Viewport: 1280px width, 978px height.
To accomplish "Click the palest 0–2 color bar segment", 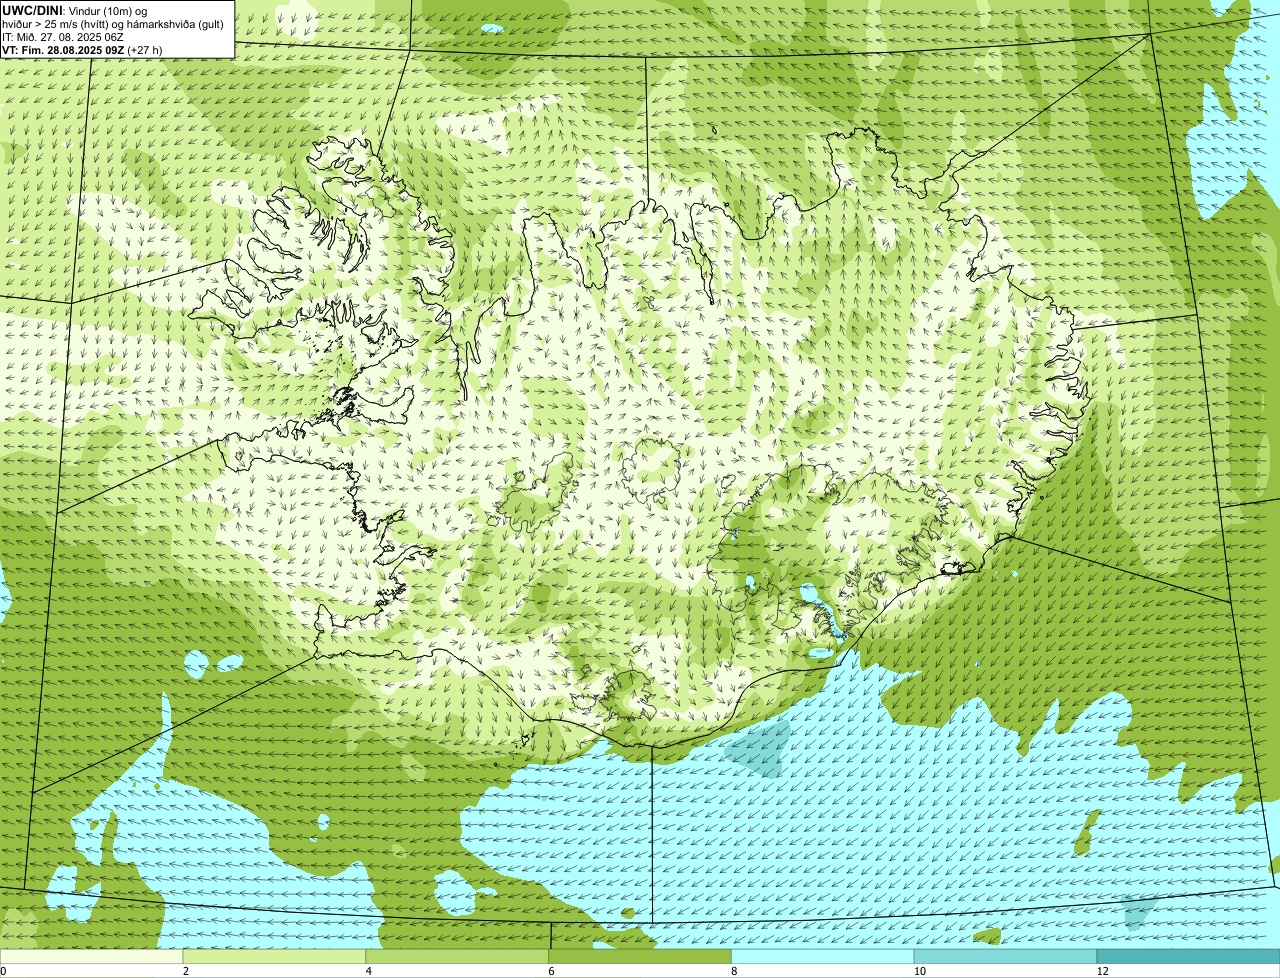I will 91,957.
